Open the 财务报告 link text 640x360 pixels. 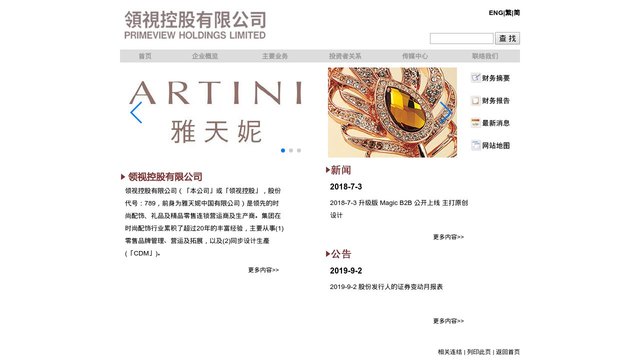496,100
